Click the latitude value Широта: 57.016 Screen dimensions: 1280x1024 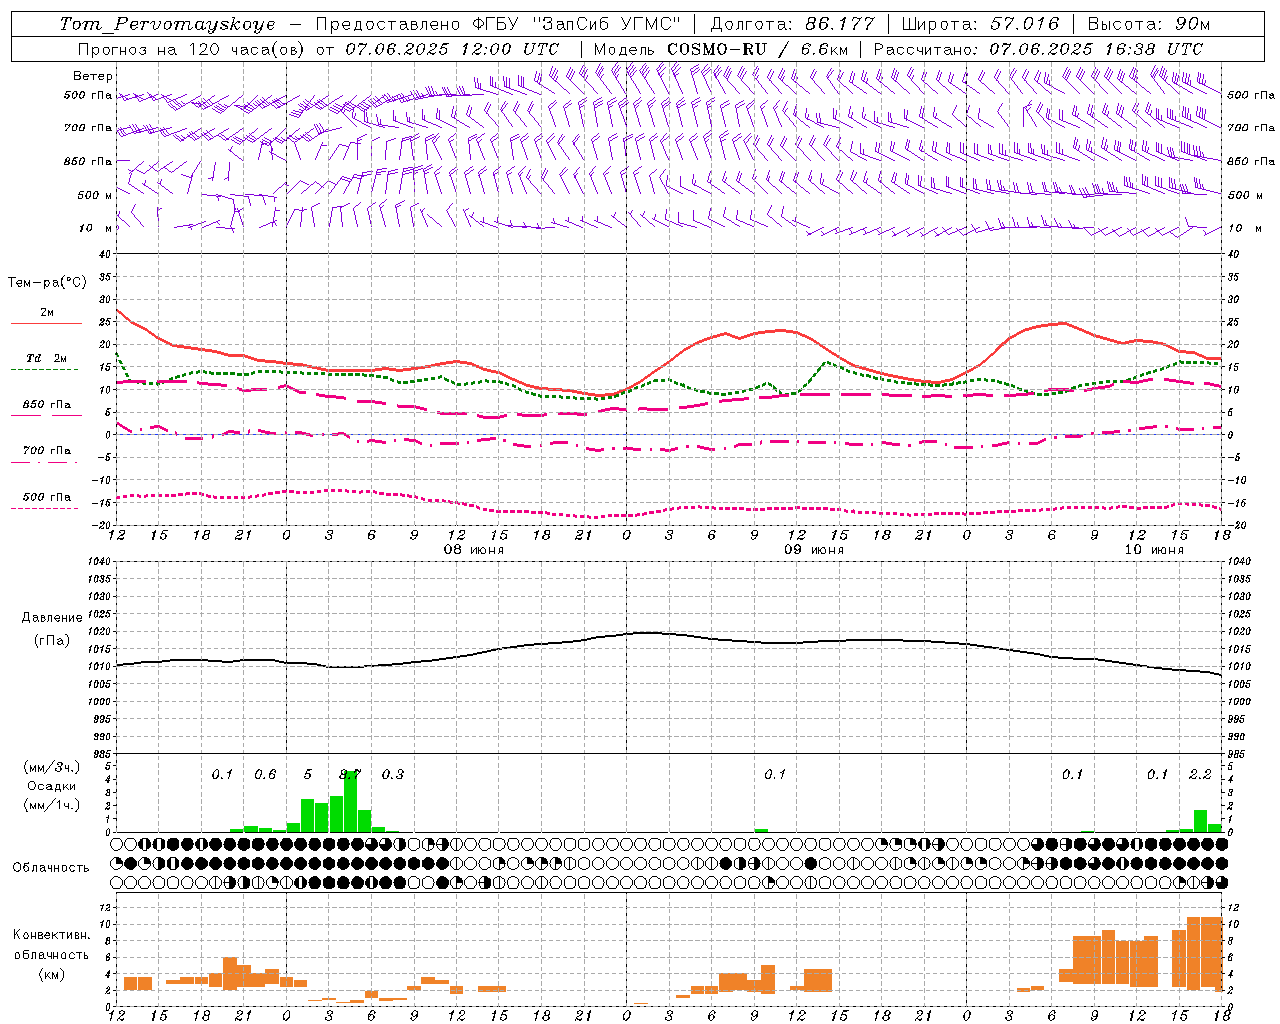point(980,24)
